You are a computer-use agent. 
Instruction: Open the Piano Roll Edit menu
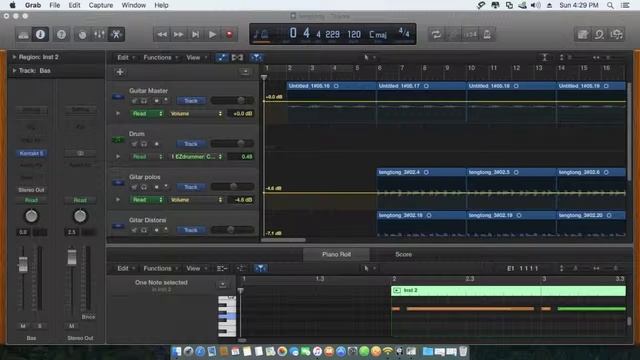pos(125,268)
